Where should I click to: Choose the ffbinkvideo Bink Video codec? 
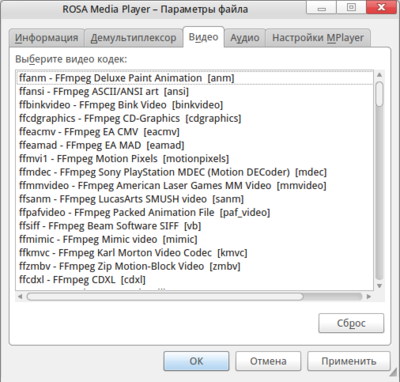point(195,105)
